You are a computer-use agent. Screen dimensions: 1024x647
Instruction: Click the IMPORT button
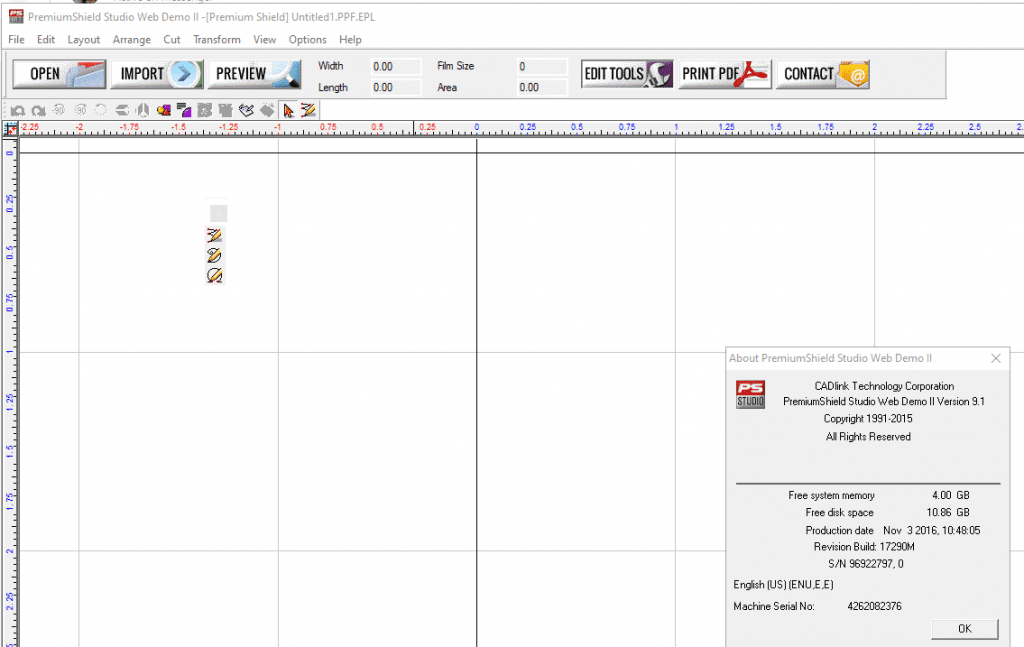click(x=156, y=74)
